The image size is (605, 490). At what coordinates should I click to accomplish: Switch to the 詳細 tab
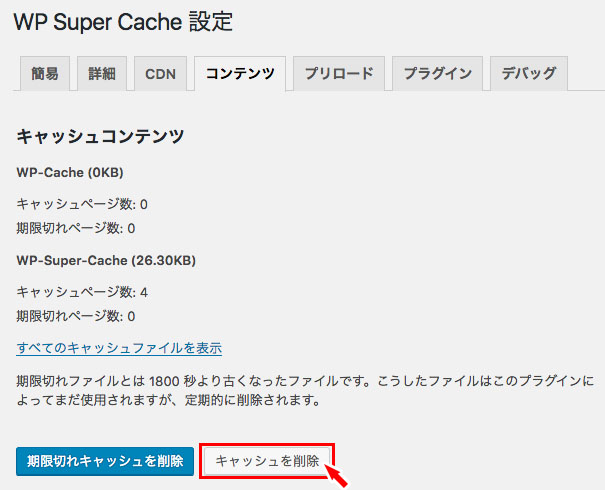tap(102, 74)
